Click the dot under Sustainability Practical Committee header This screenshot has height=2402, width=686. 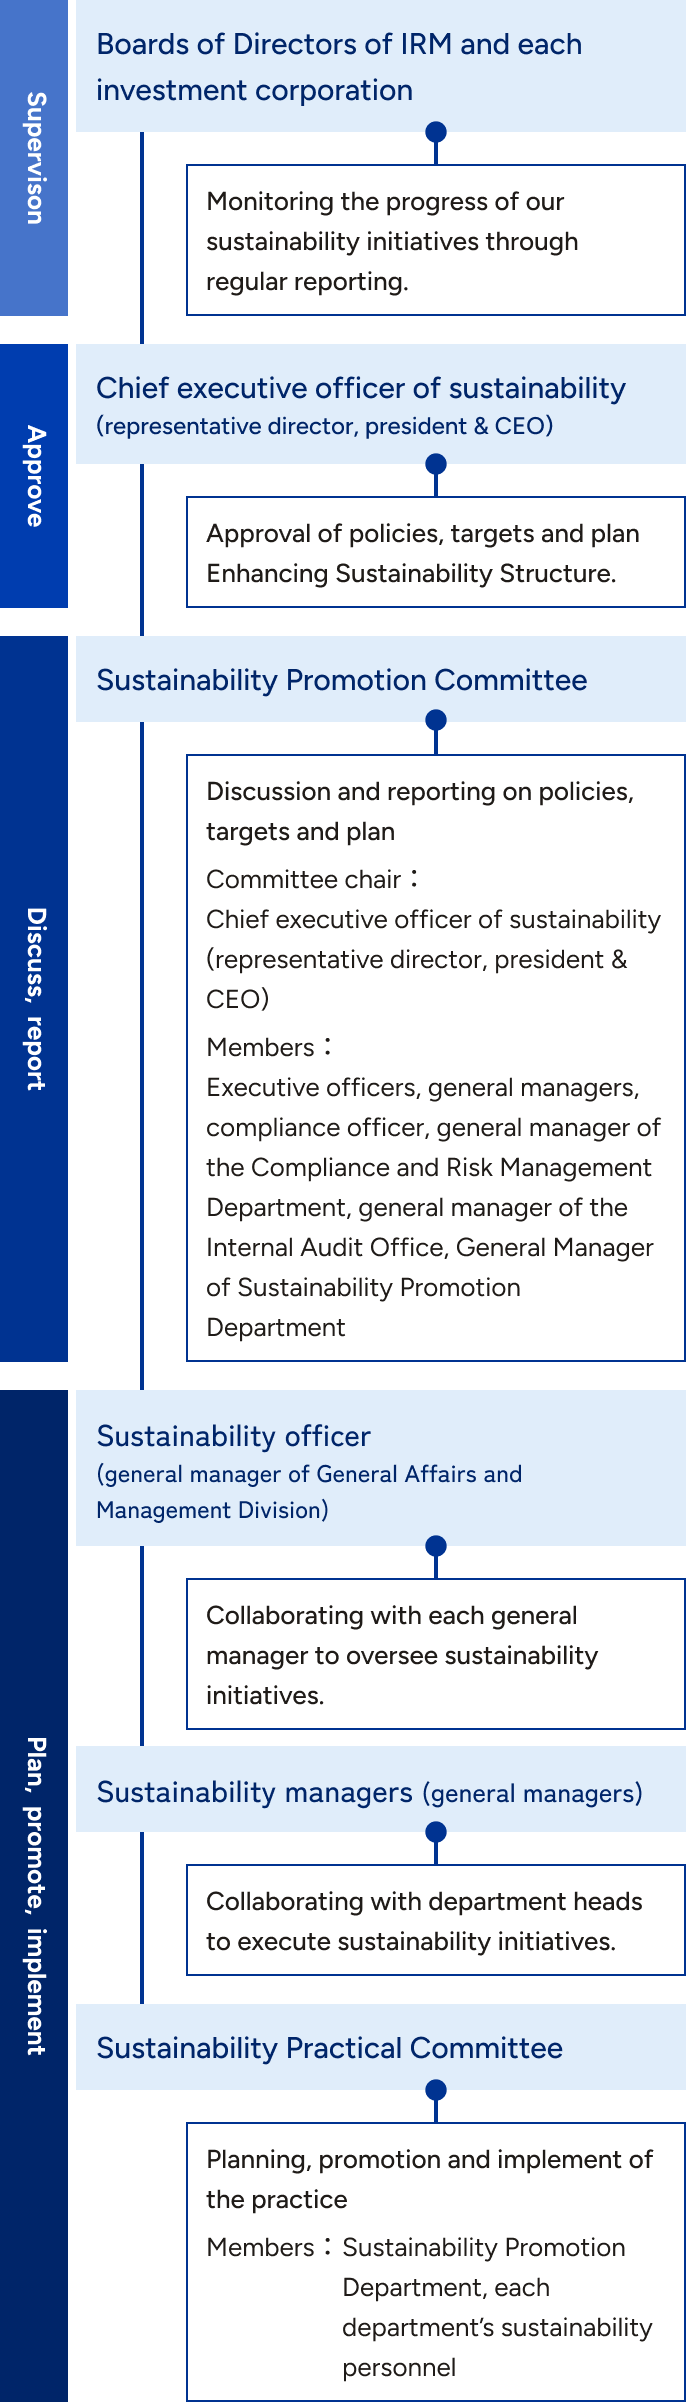[436, 2090]
